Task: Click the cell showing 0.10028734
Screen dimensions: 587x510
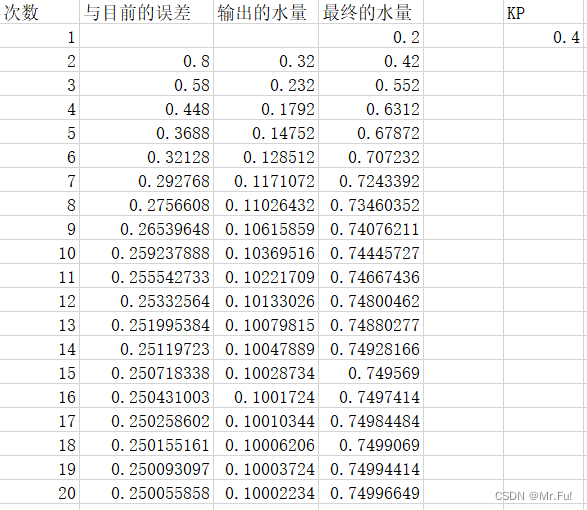Action: (x=266, y=371)
